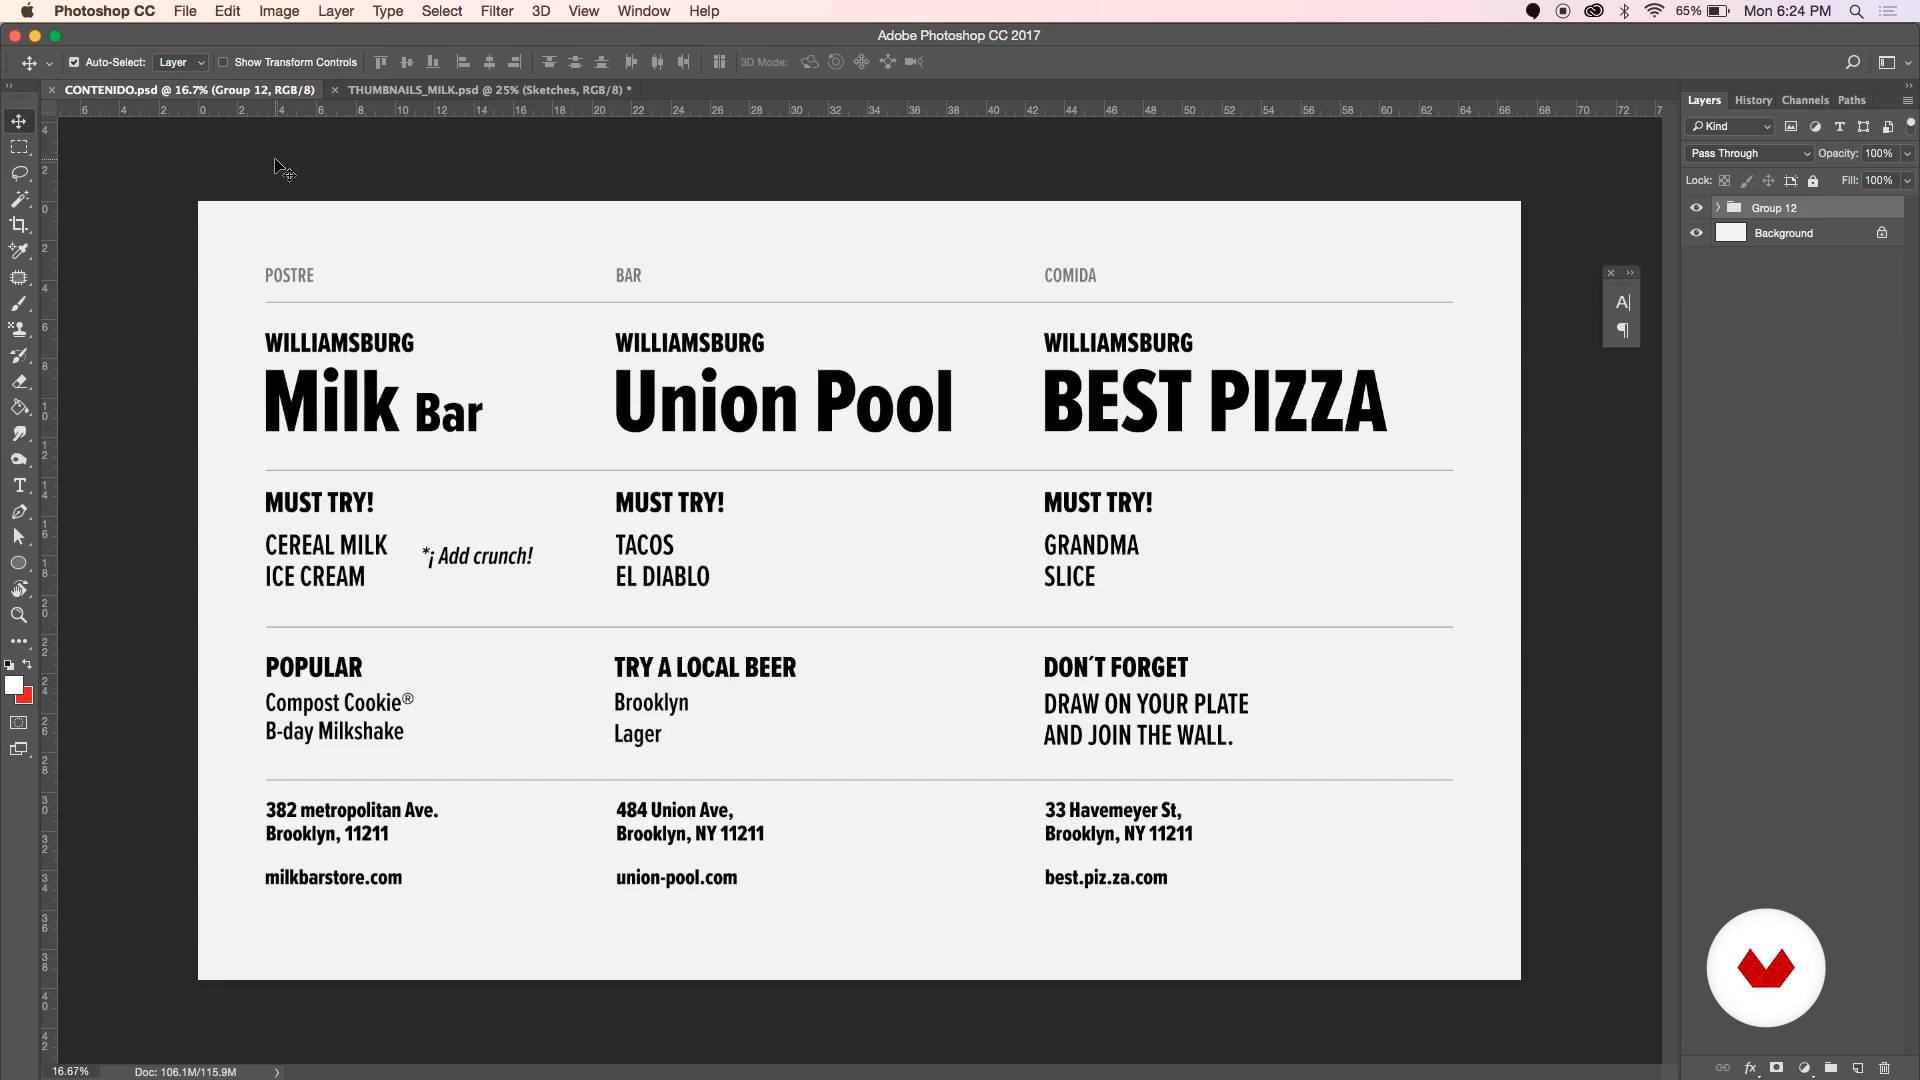Toggle lock transparent pixels
Viewport: 1920px width, 1080px height.
(1724, 181)
